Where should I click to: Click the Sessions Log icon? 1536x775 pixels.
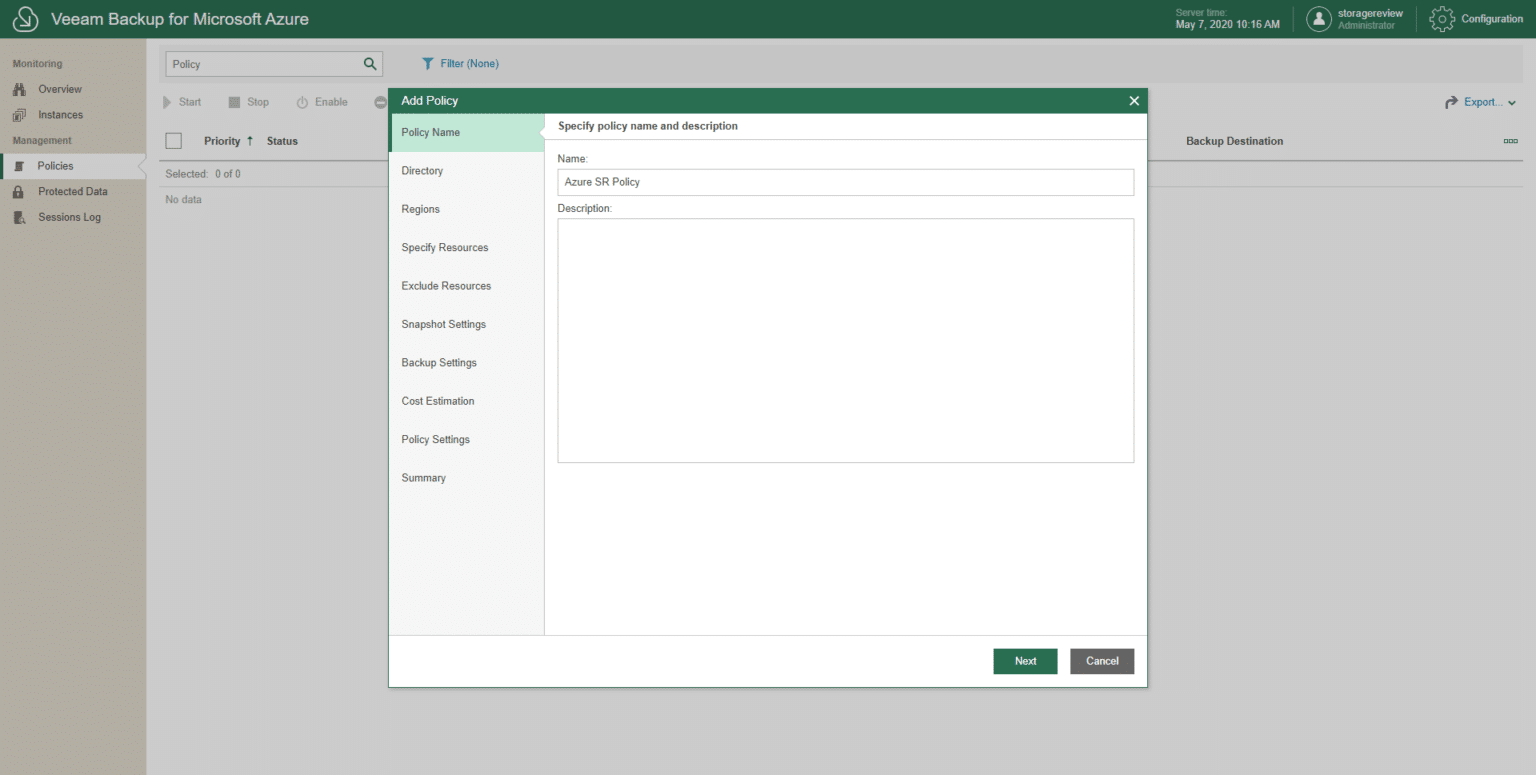coord(19,218)
